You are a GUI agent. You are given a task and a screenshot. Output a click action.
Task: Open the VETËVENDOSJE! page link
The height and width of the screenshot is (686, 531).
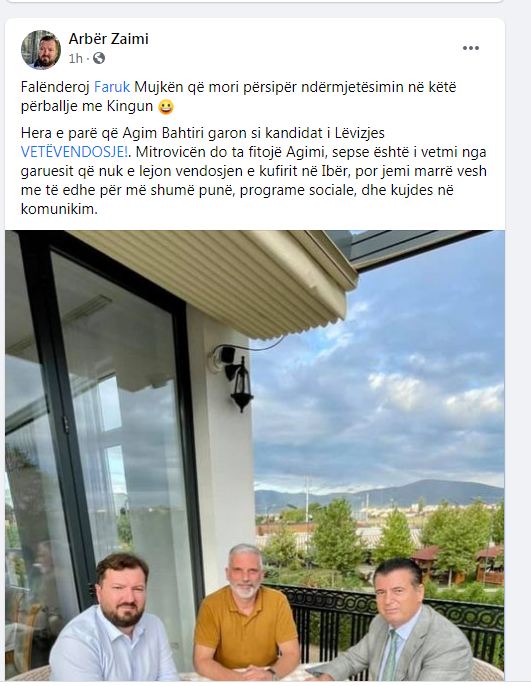coord(75,152)
